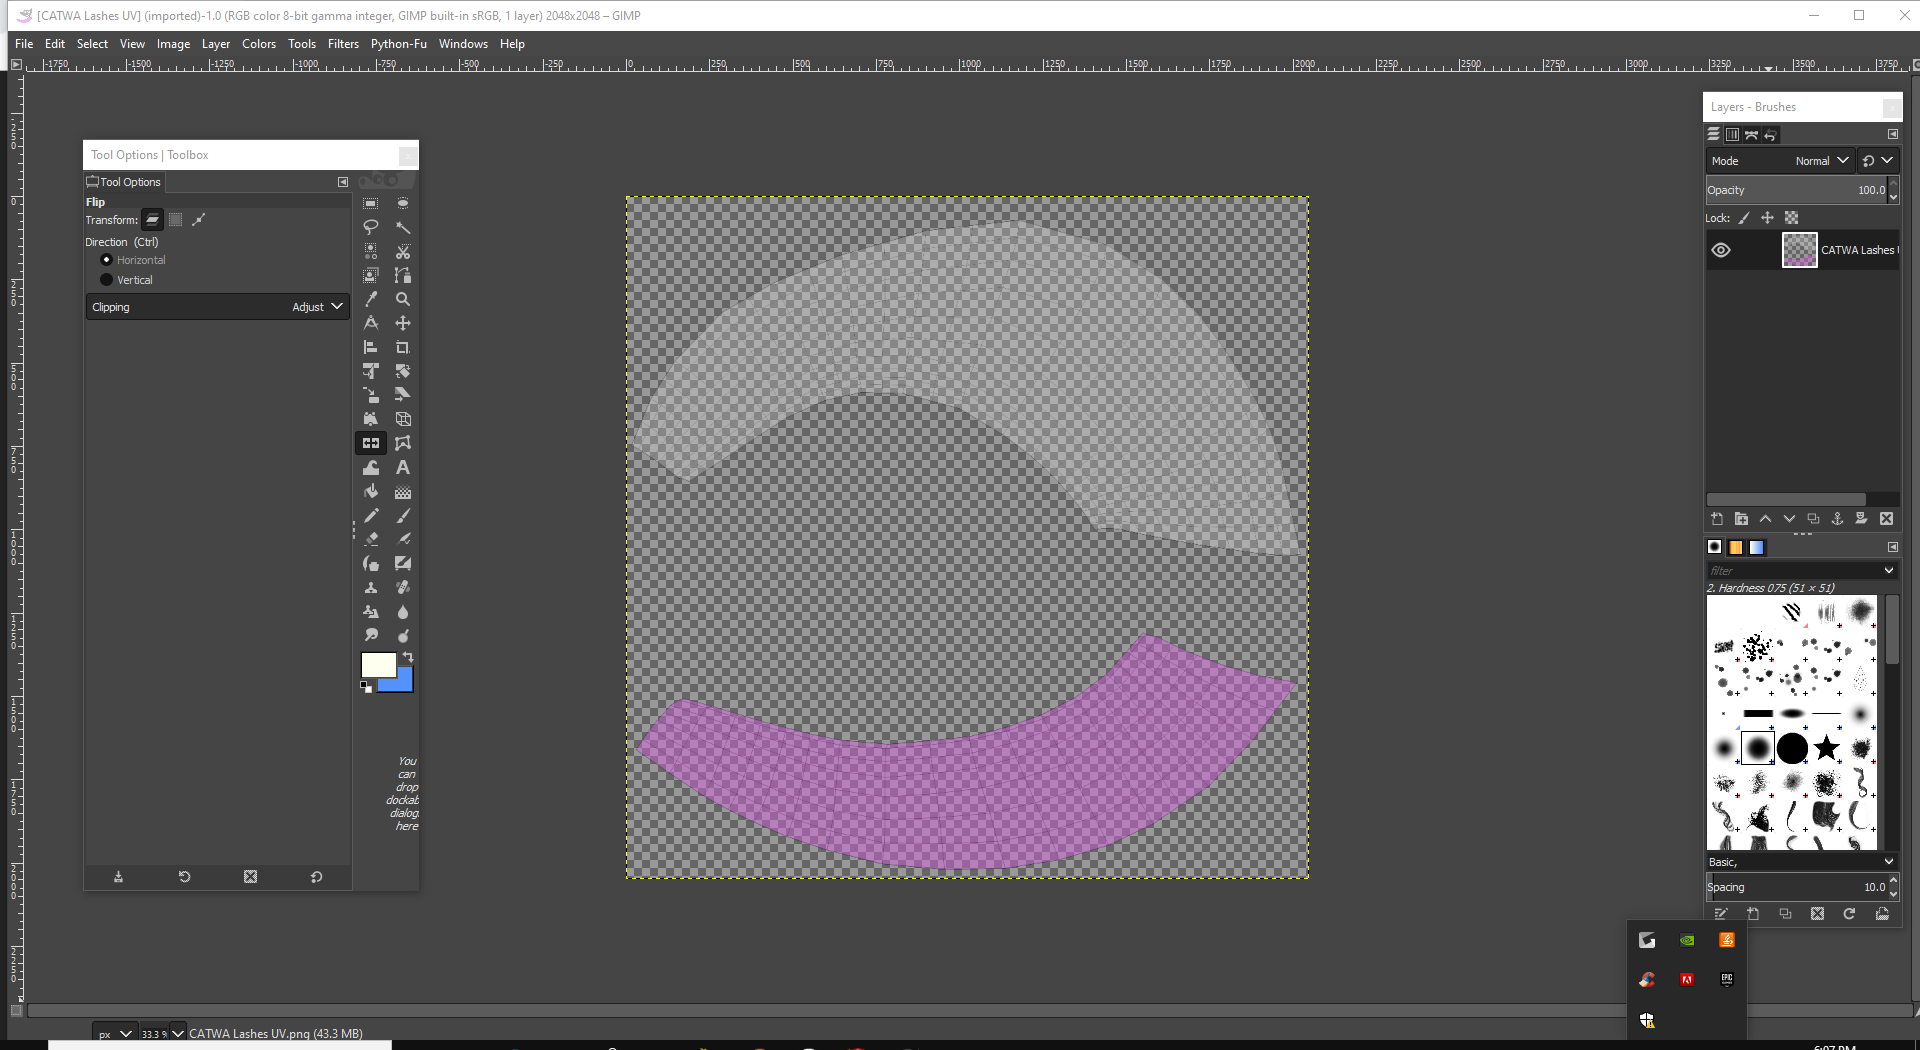Select the Move tool in toolbox
The width and height of the screenshot is (1920, 1050).
[403, 323]
